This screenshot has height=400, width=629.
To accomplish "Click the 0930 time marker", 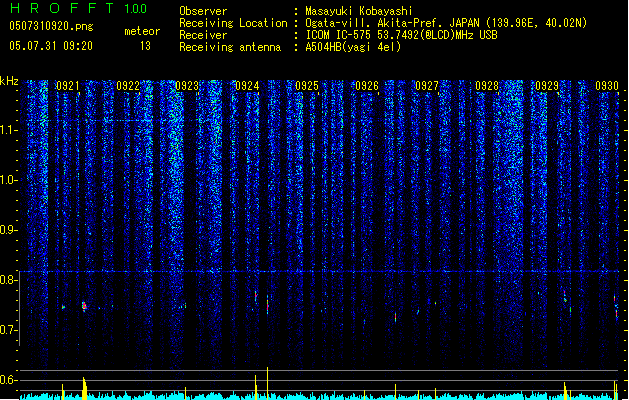I will click(607, 86).
